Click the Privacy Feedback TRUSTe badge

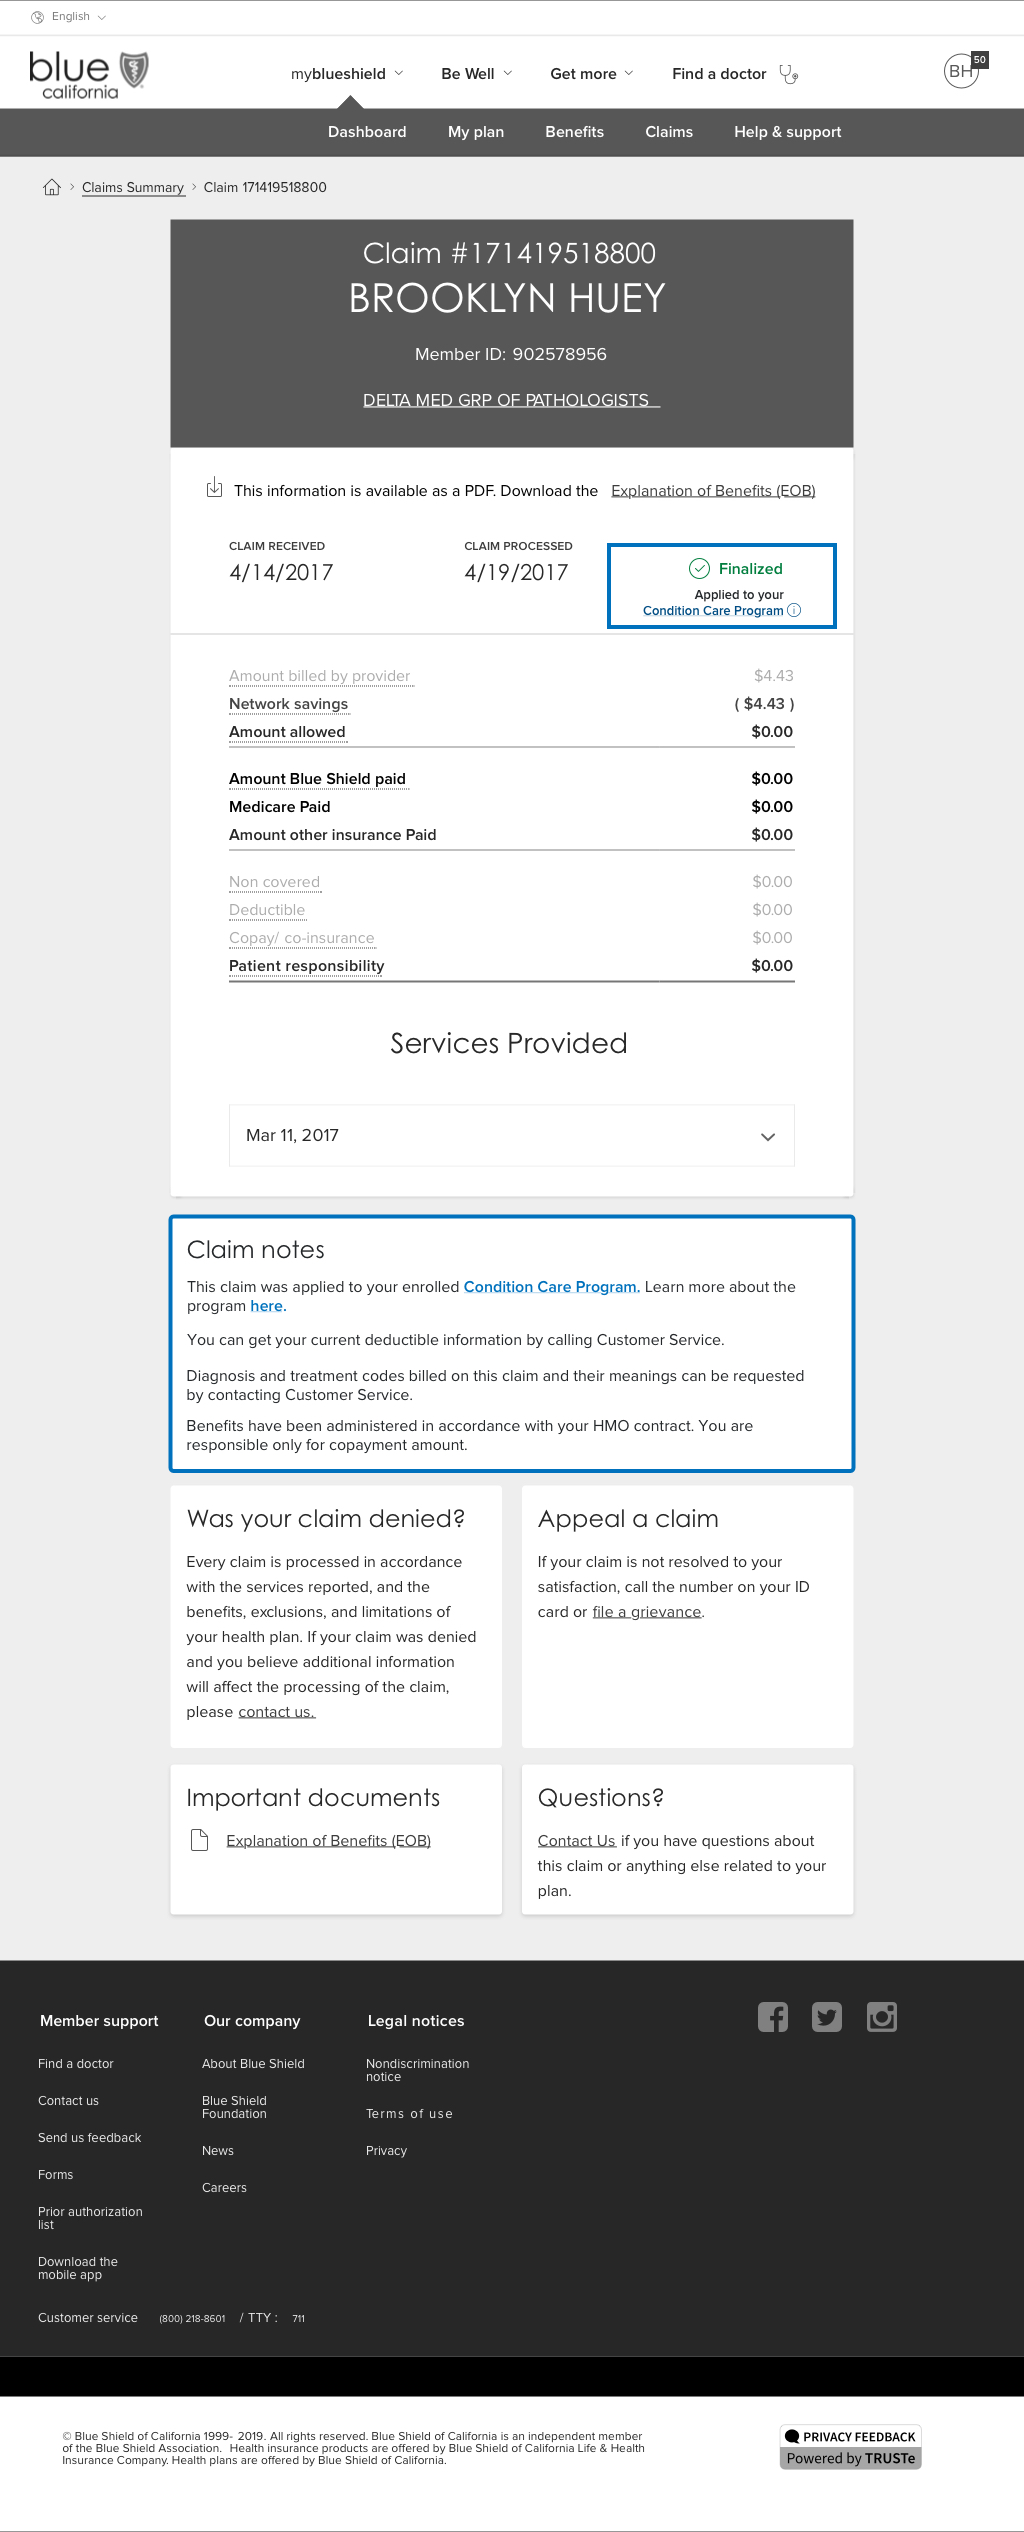pyautogui.click(x=851, y=2447)
